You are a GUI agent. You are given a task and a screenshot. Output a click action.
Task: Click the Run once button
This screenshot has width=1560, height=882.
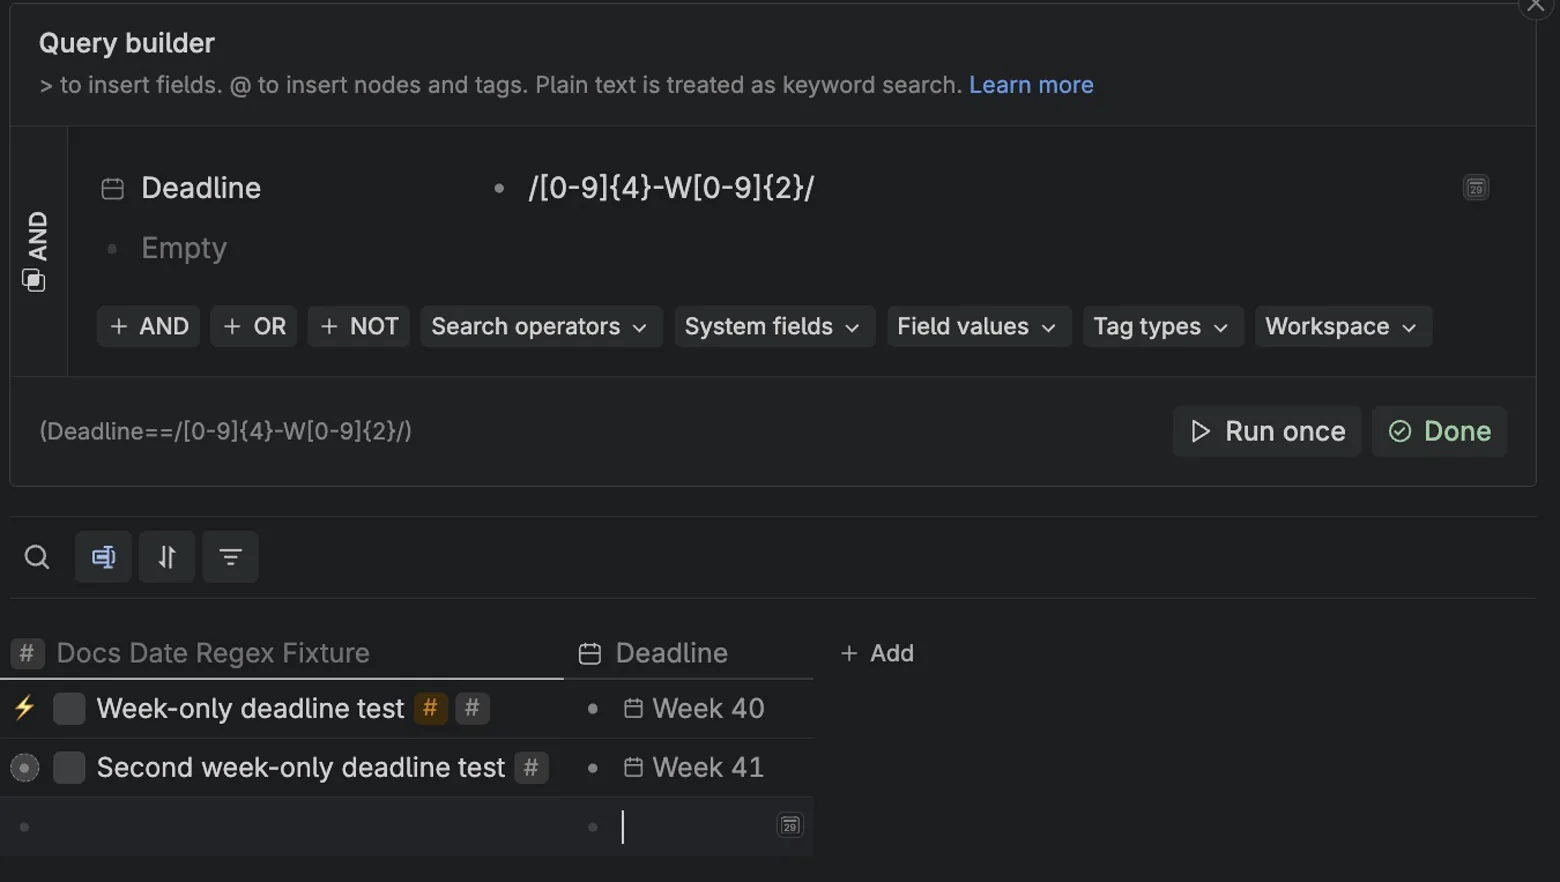click(x=1267, y=431)
